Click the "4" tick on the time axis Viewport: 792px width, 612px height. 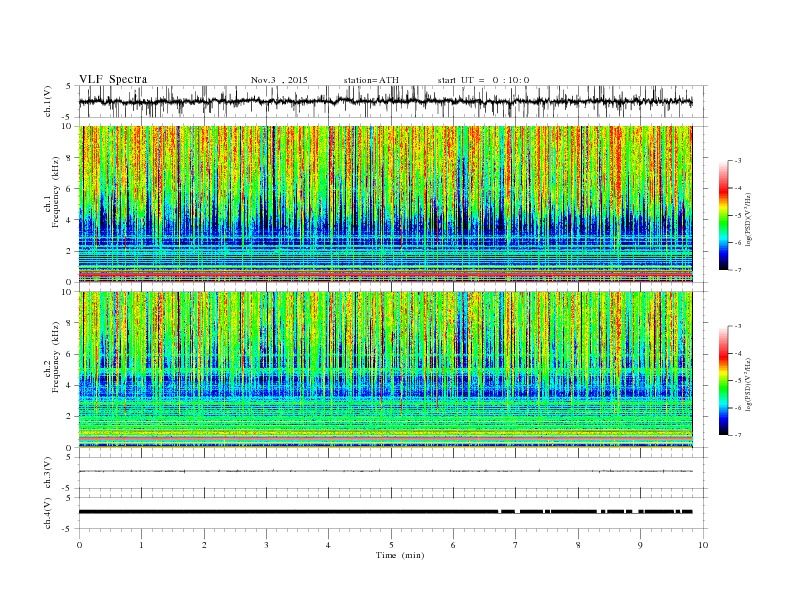click(x=328, y=545)
